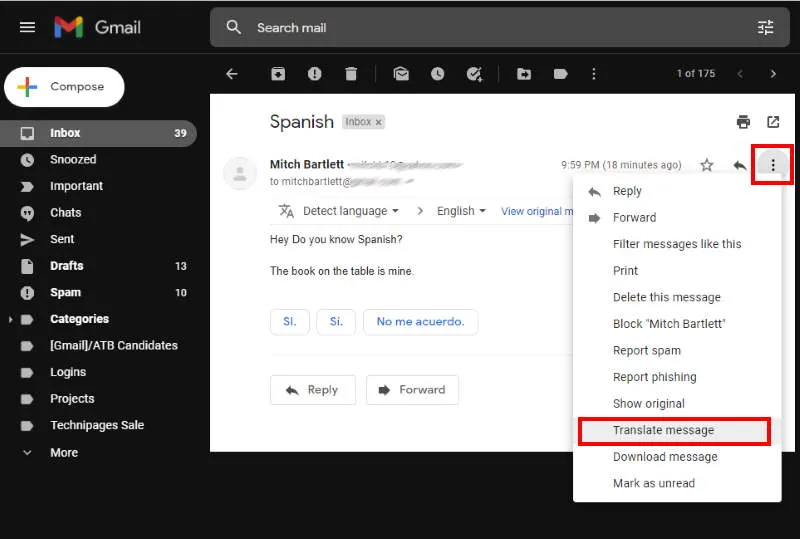
Task: Select Forward in dropdown menu
Action: coord(677,218)
